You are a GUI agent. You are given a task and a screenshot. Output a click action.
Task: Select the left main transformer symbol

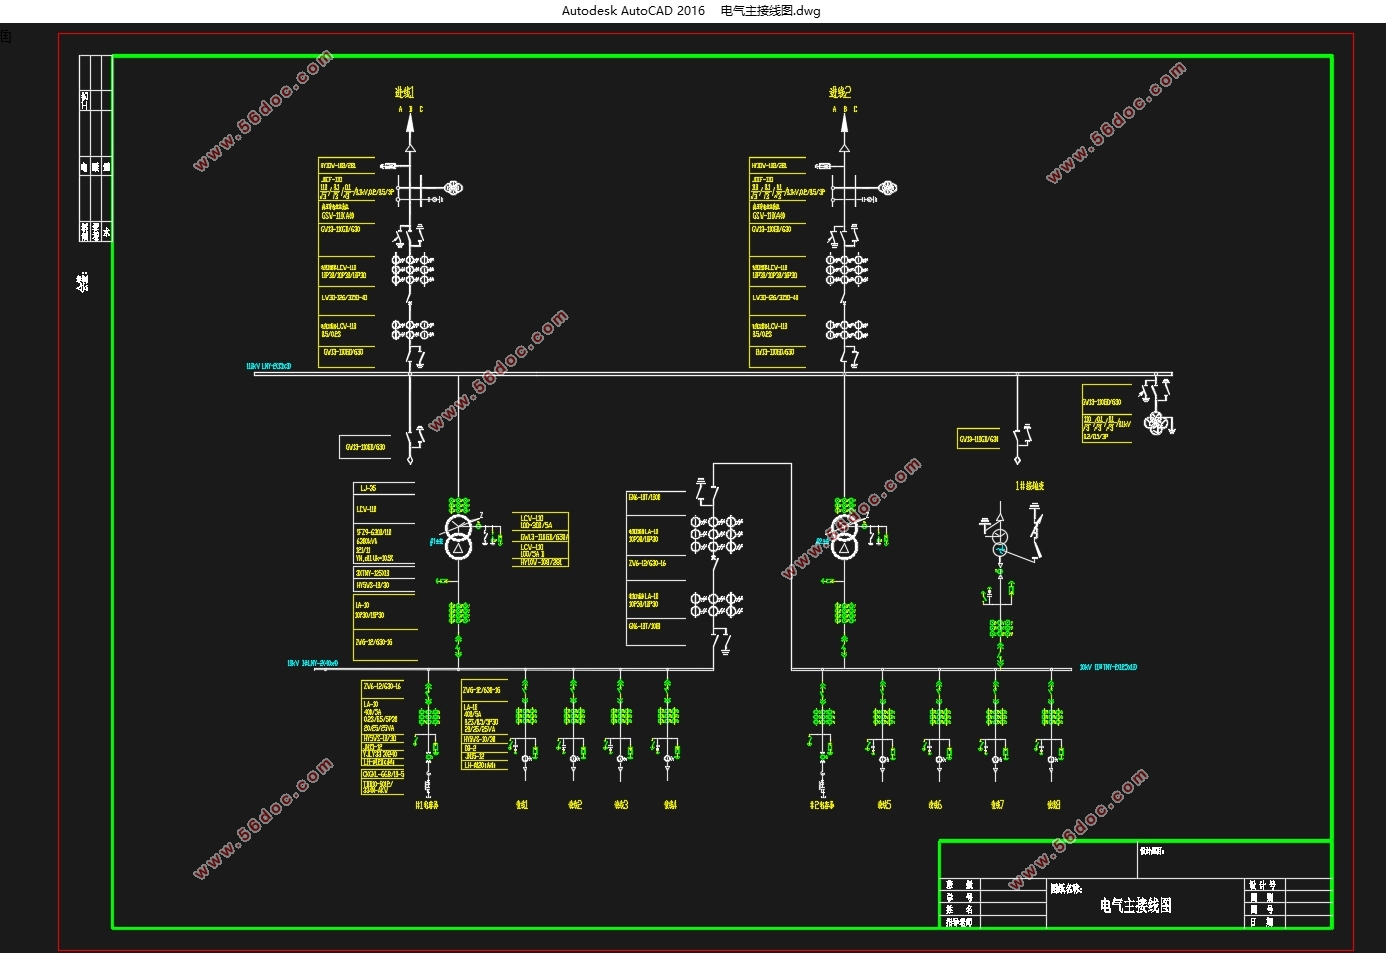click(458, 536)
